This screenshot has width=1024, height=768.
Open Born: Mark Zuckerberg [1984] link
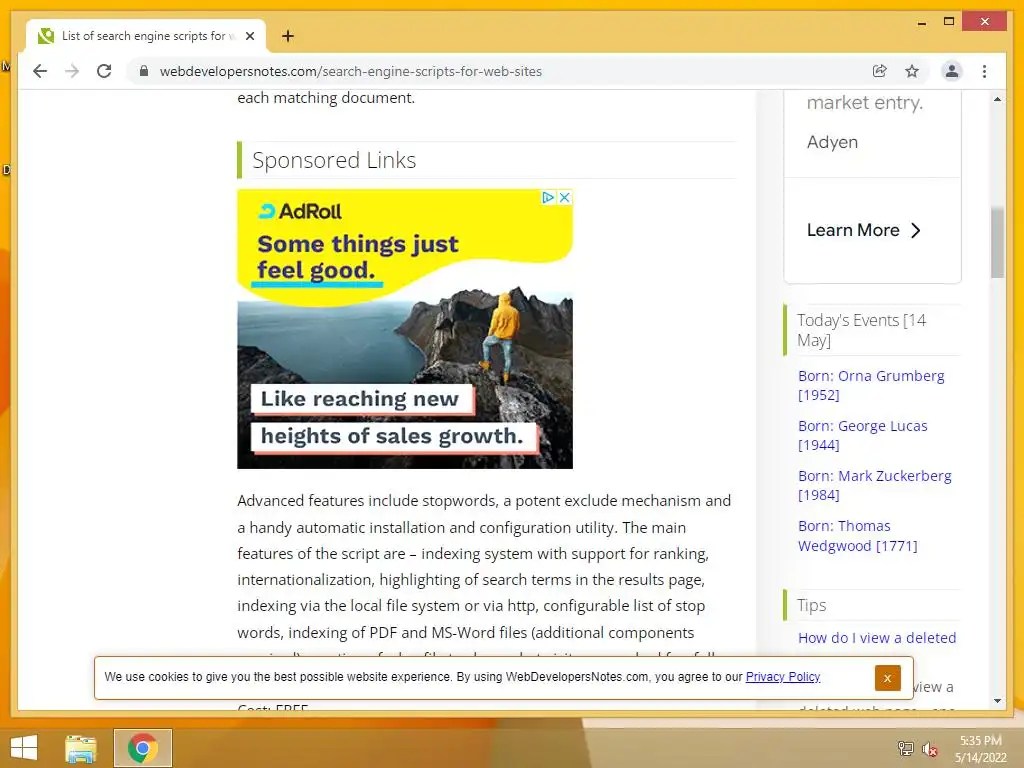(x=874, y=485)
